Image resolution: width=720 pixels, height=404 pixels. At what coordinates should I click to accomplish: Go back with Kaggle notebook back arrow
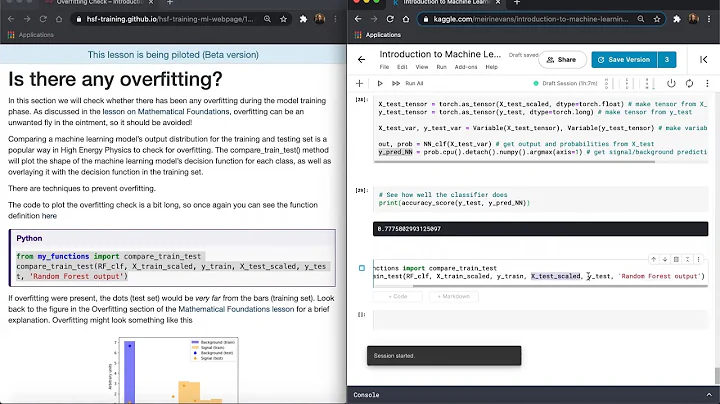pyautogui.click(x=361, y=60)
